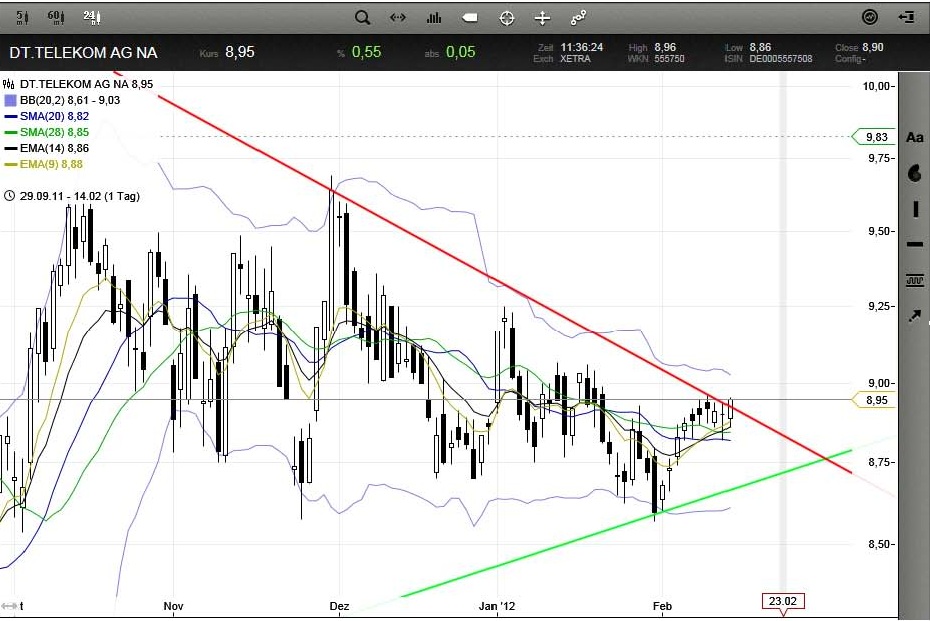This screenshot has width=930, height=621.
Task: Select the vertical line drawing tool
Action: coord(915,209)
